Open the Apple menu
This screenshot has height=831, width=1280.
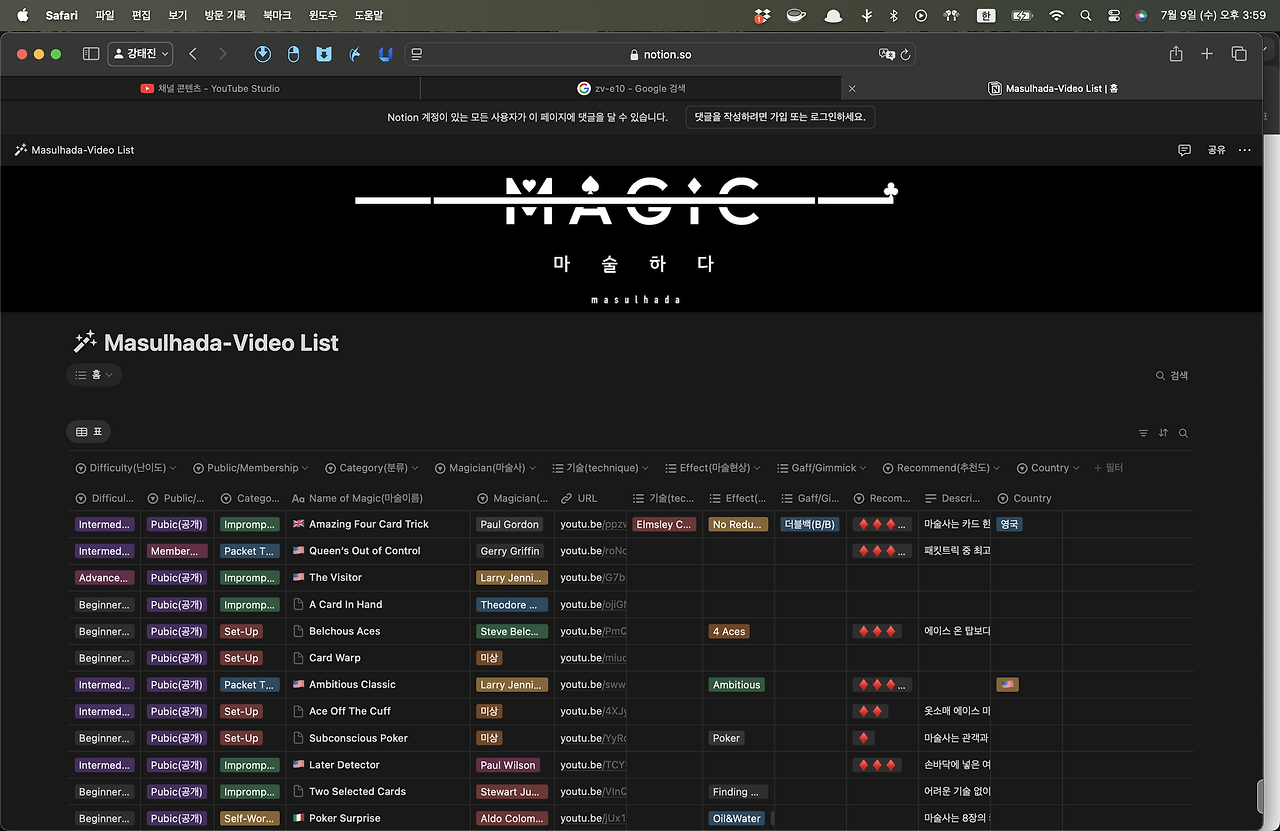coord(23,15)
